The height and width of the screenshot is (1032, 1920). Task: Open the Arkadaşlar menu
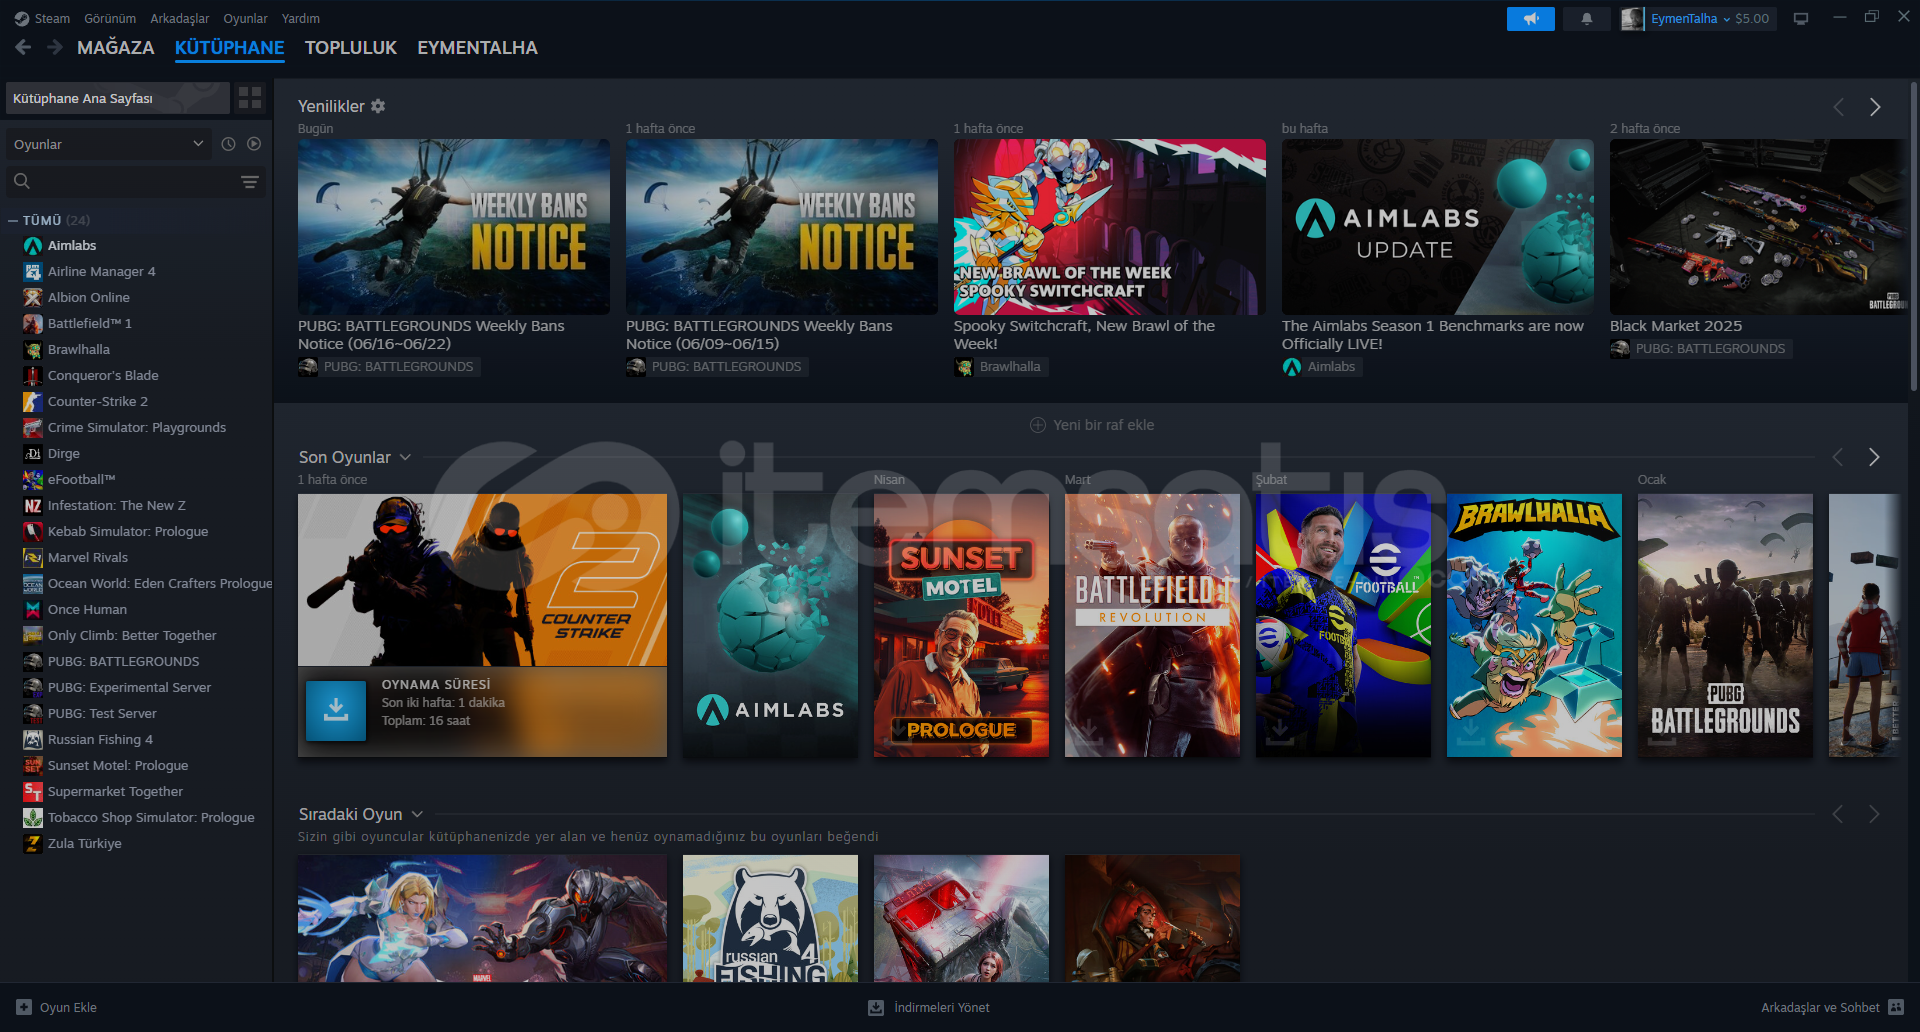click(180, 18)
